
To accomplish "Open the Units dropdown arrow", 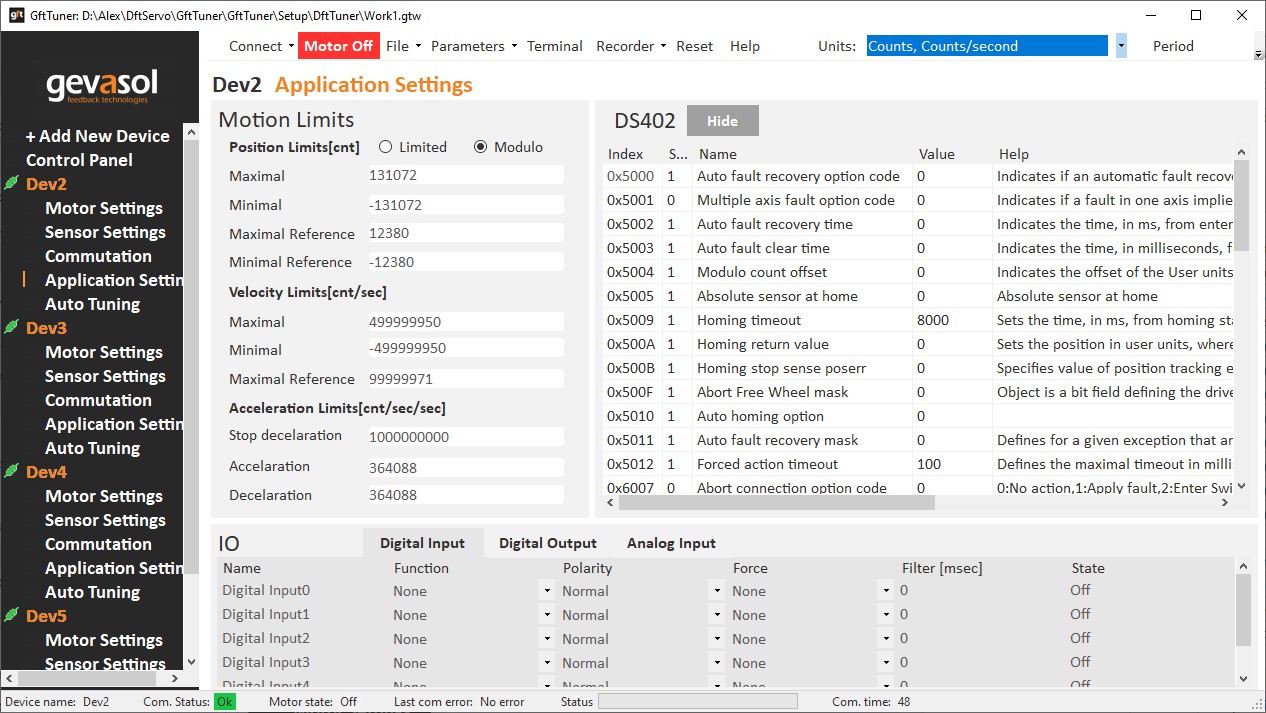I will [x=1121, y=46].
